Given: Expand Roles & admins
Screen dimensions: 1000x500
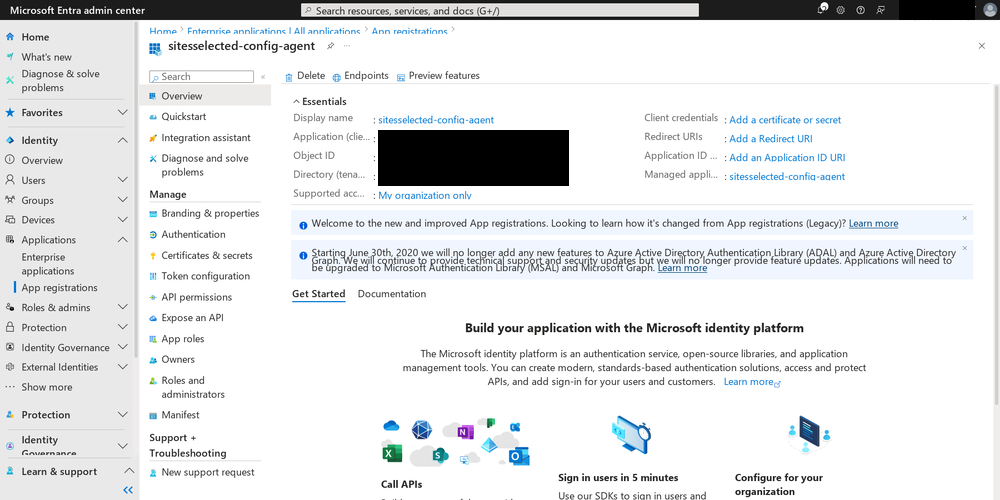Looking at the screenshot, I should click(x=123, y=307).
